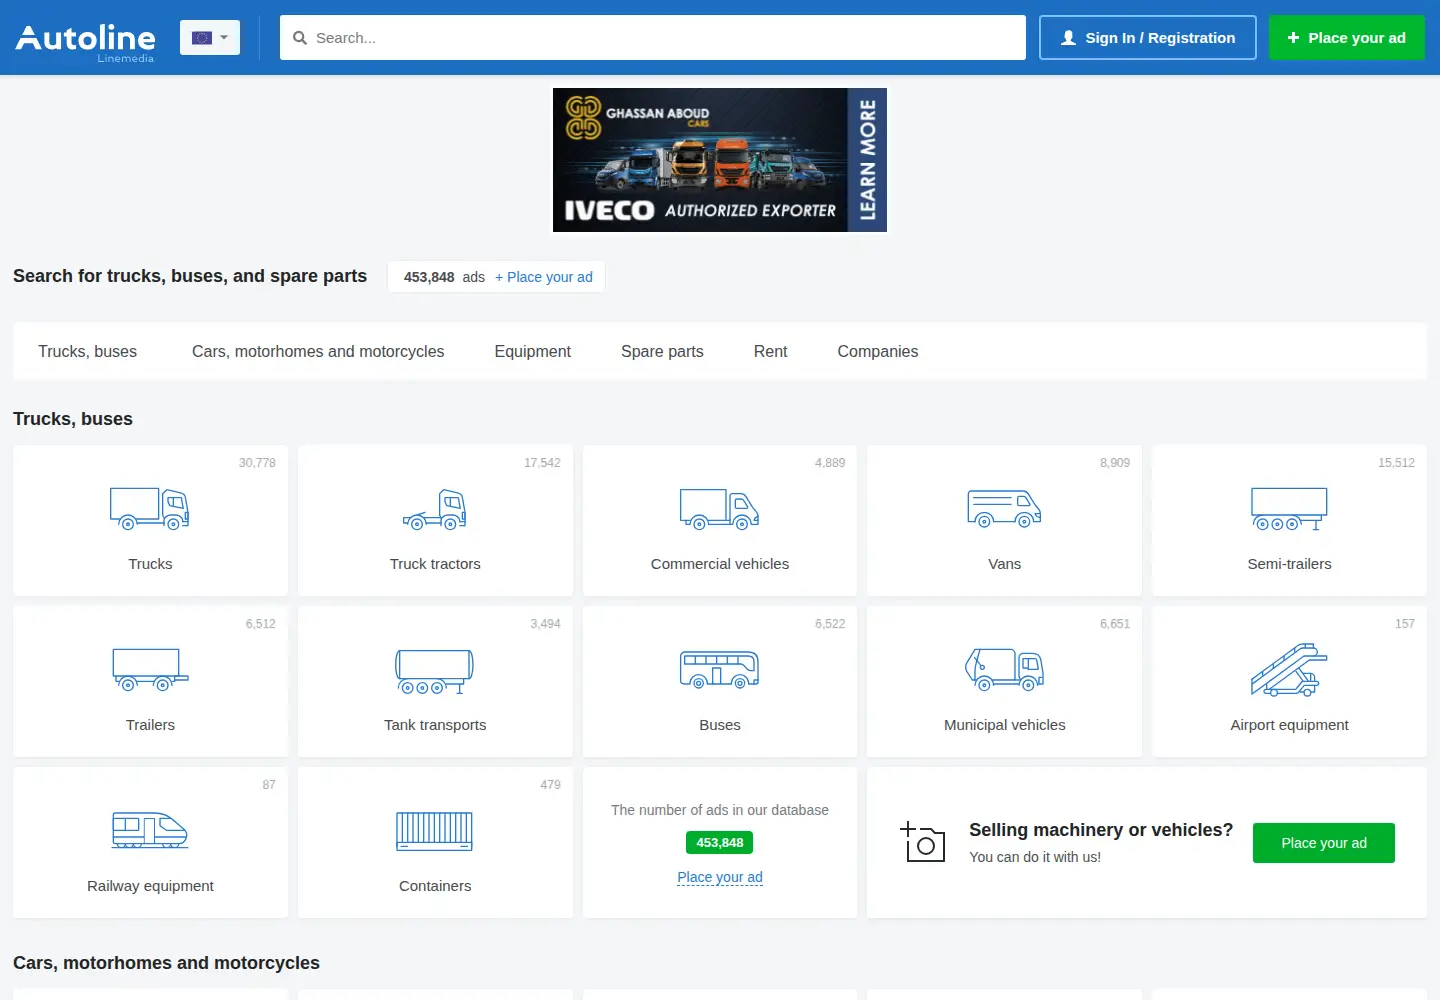Click the magnifier icon in search bar
The height and width of the screenshot is (1000, 1440).
click(300, 38)
